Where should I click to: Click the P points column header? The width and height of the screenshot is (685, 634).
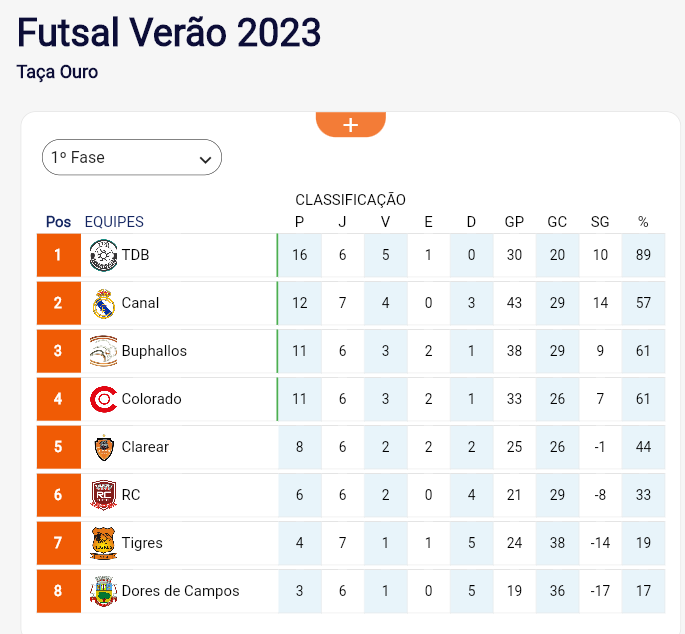(x=299, y=222)
